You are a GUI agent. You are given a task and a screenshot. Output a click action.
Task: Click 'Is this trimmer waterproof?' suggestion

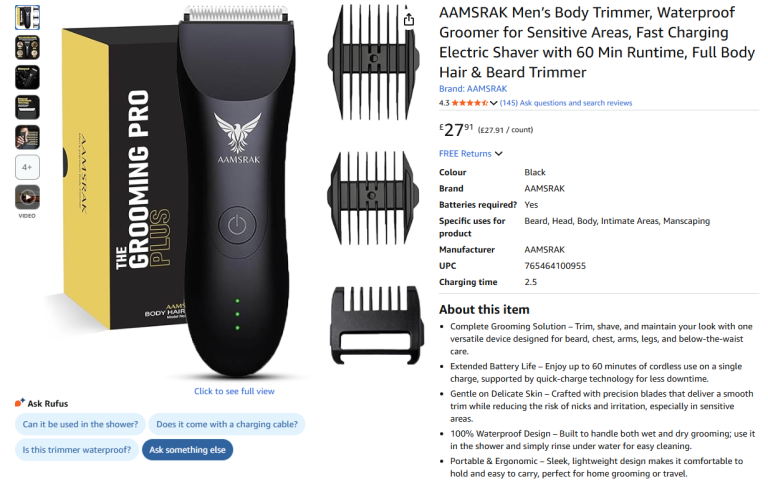click(76, 450)
